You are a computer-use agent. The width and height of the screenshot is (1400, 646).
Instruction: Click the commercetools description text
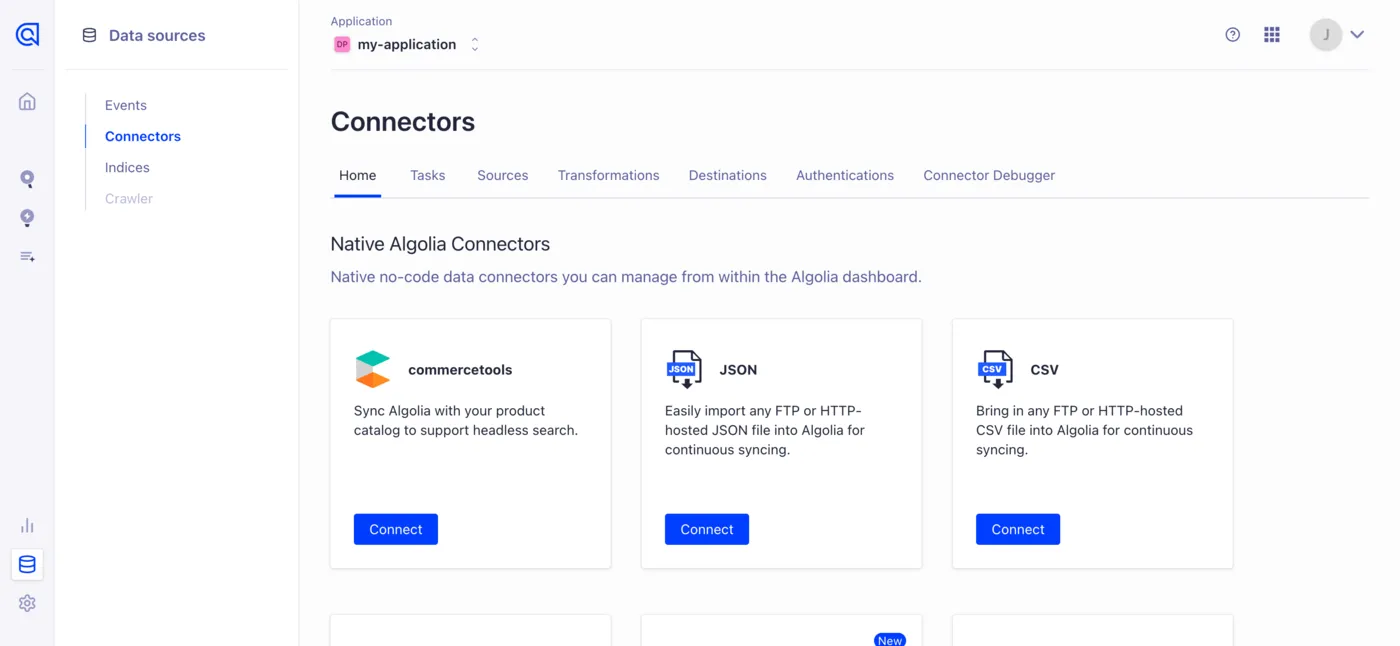pos(466,420)
